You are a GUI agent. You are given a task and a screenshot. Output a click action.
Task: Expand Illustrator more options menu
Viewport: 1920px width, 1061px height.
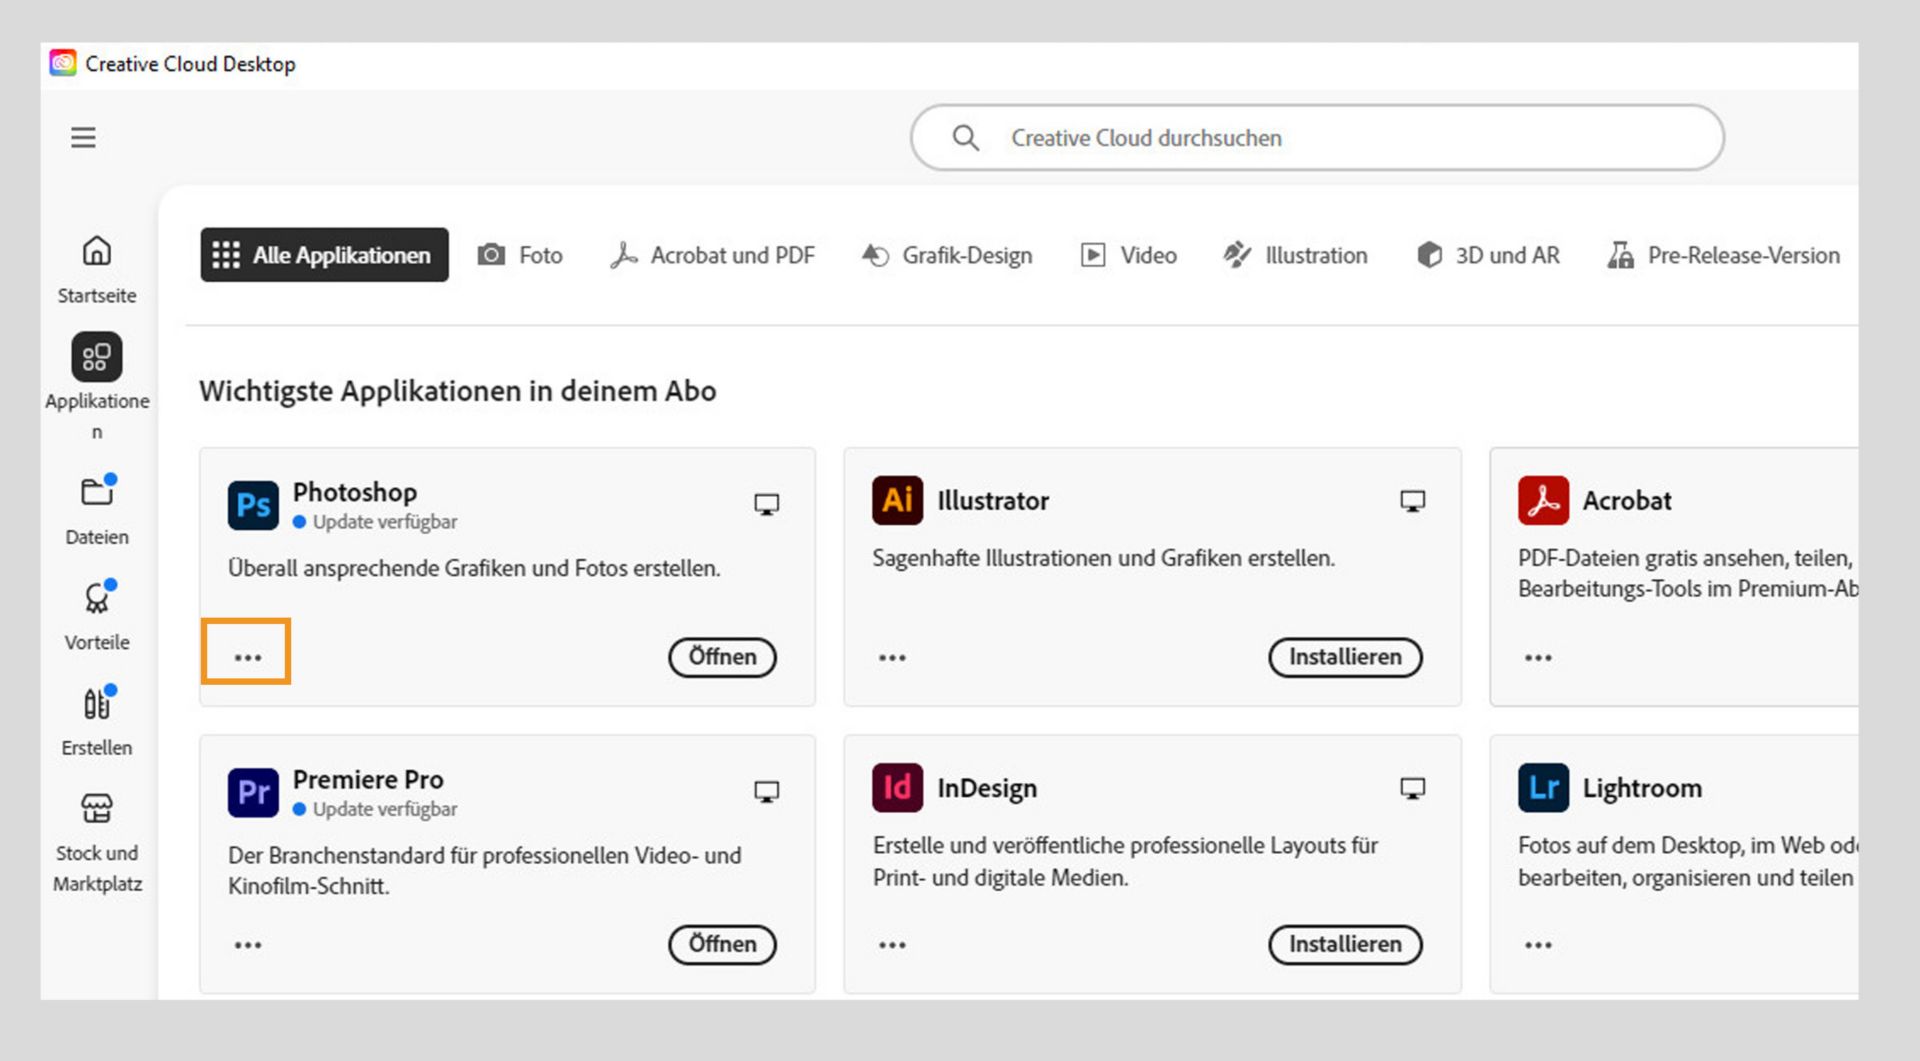tap(892, 657)
